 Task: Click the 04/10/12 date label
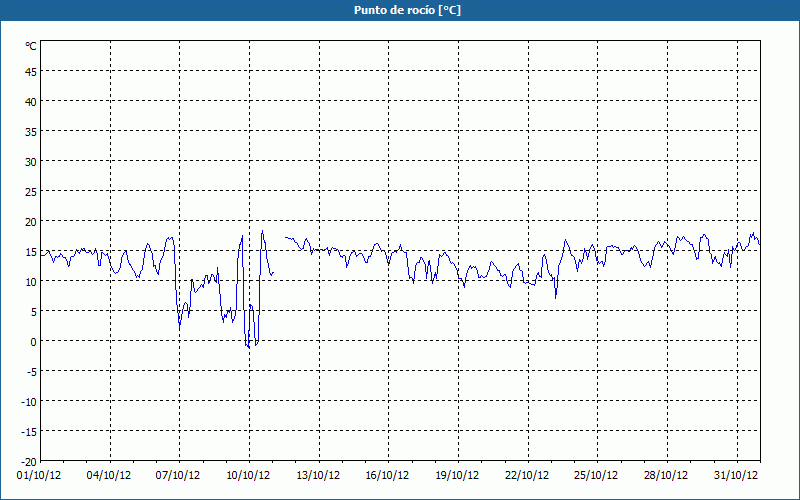[x=109, y=476]
